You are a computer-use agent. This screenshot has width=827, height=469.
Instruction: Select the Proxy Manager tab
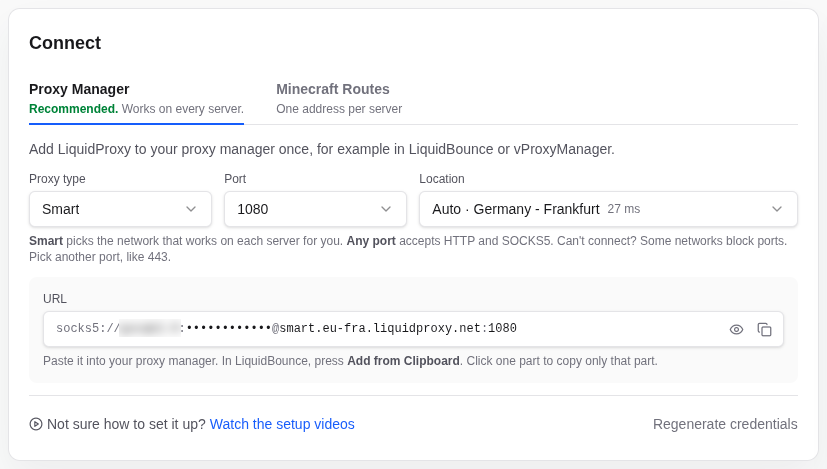click(136, 99)
